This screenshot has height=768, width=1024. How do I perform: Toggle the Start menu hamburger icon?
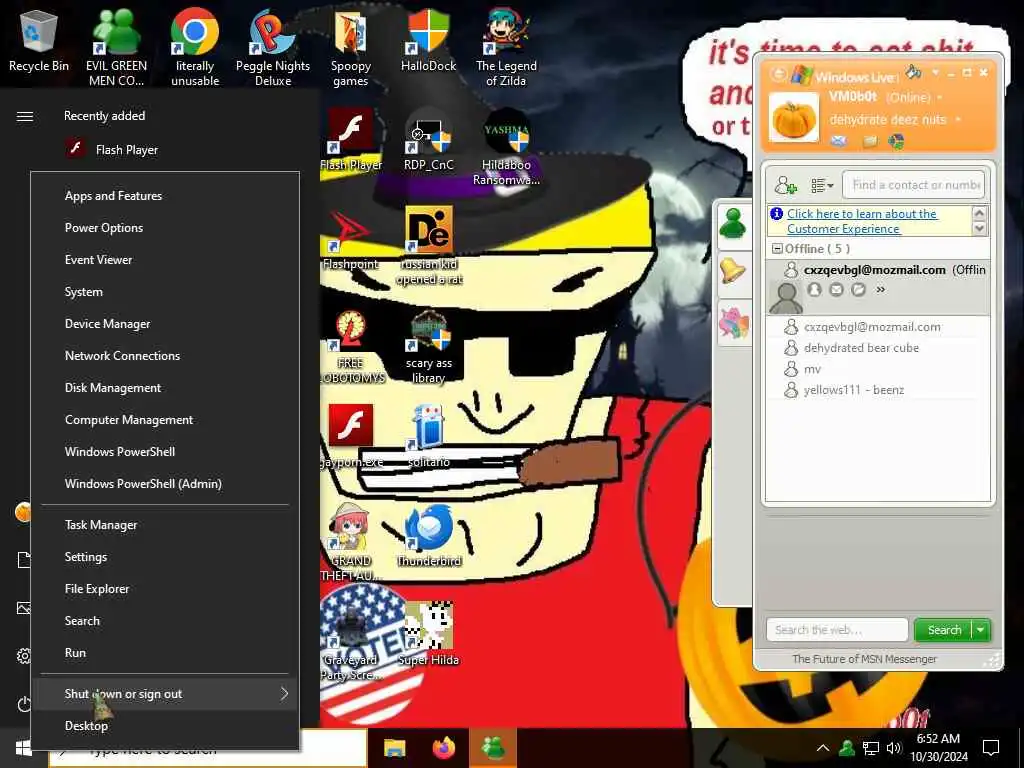[25, 116]
